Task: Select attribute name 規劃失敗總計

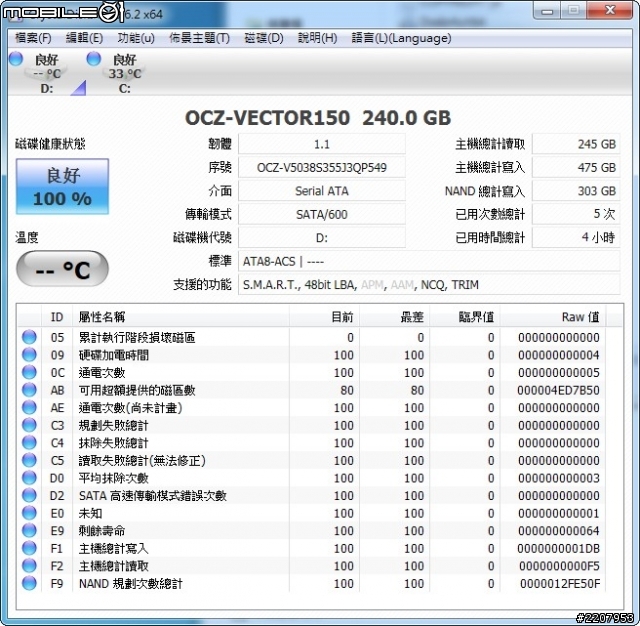Action: tap(113, 425)
